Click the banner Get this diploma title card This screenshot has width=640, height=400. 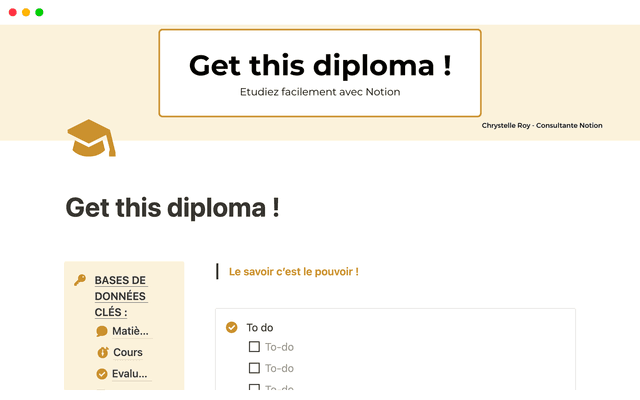[320, 73]
